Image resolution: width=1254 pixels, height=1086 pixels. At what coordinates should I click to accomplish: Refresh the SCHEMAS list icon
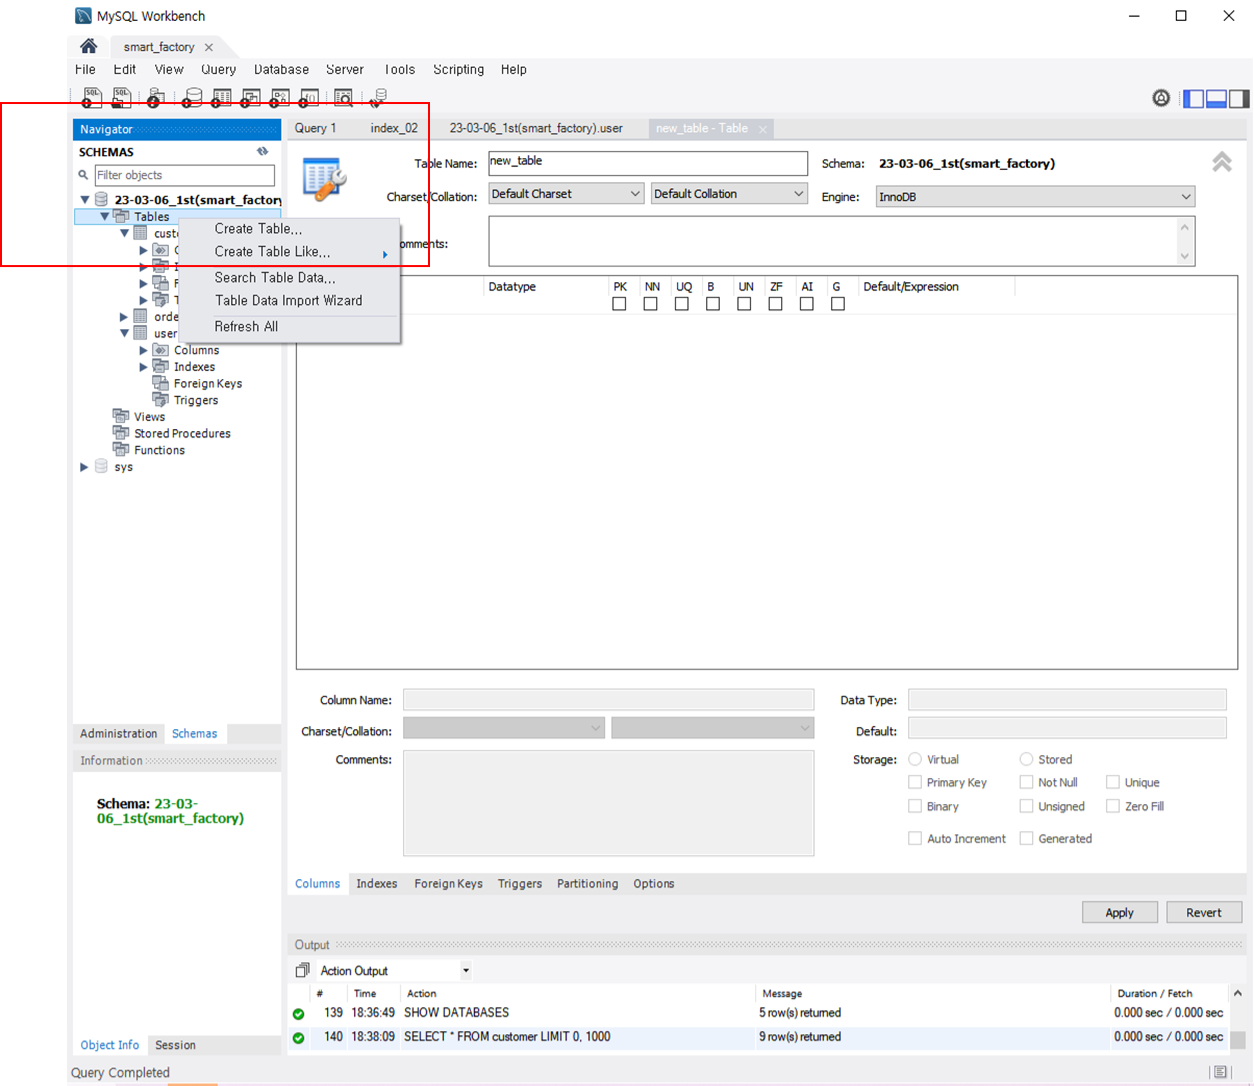(263, 152)
